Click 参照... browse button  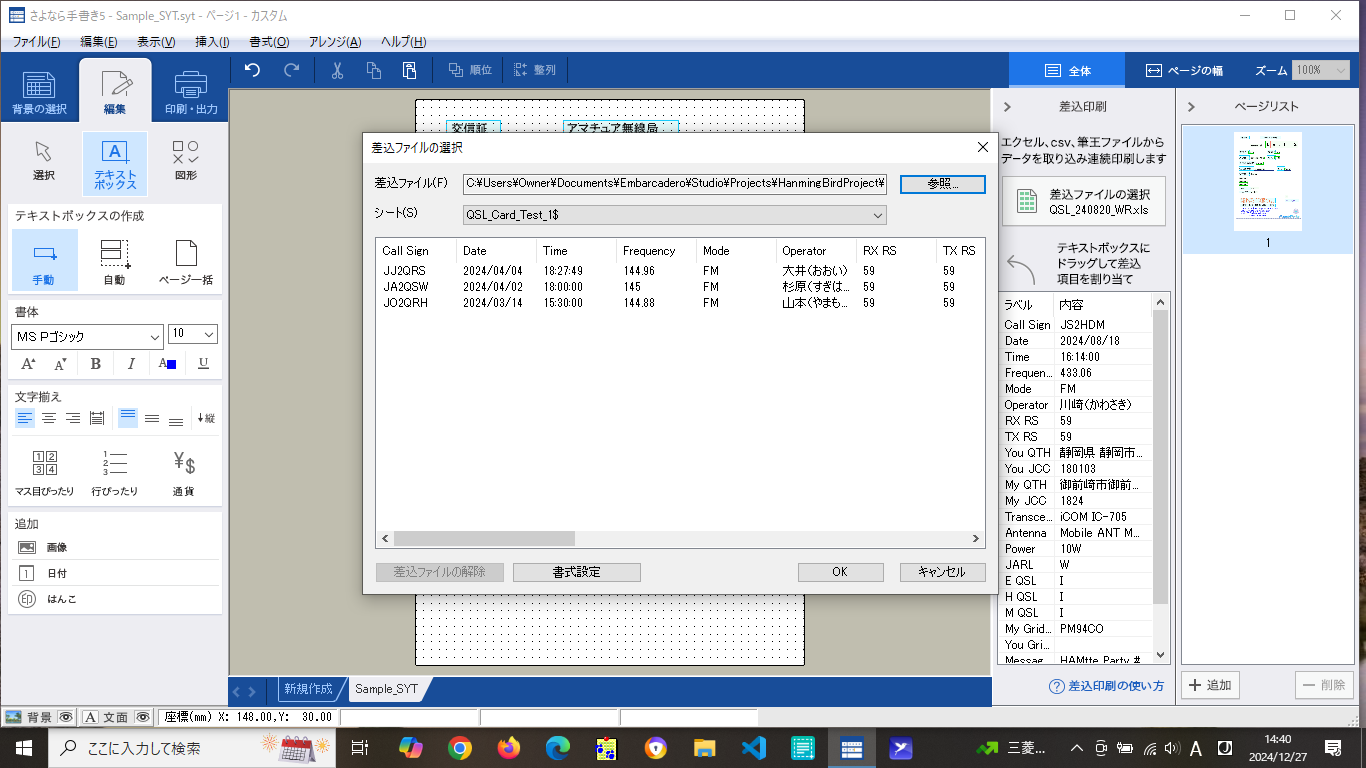(x=943, y=184)
